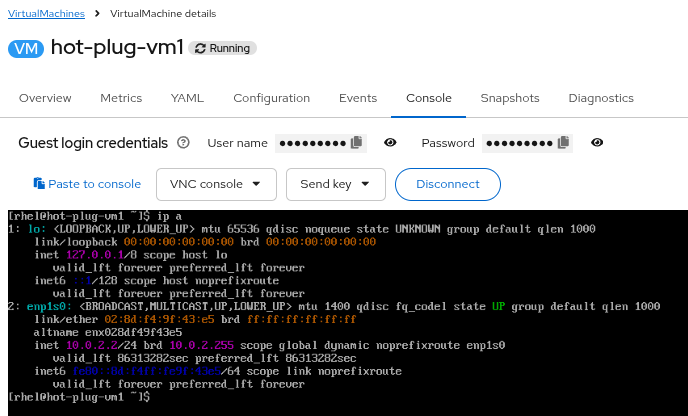Open the Diagnostics tab
The width and height of the screenshot is (688, 416).
click(601, 98)
